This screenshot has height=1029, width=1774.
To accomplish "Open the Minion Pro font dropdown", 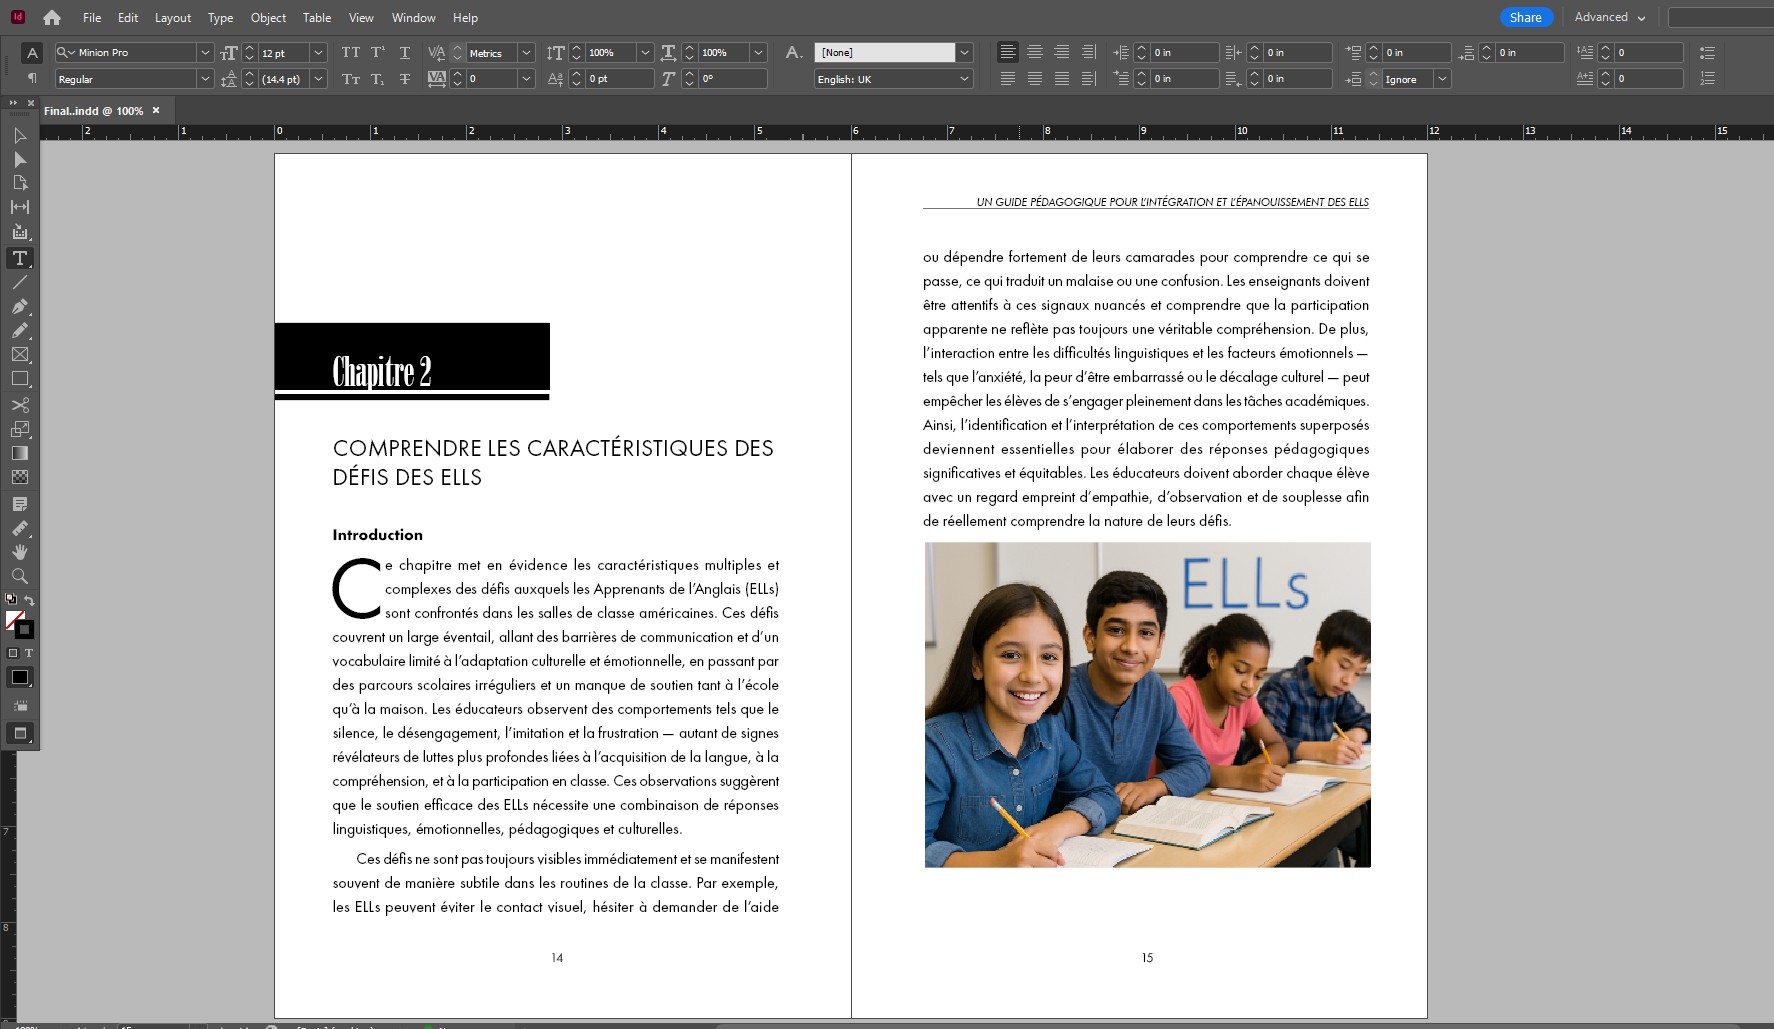I will click(x=205, y=52).
